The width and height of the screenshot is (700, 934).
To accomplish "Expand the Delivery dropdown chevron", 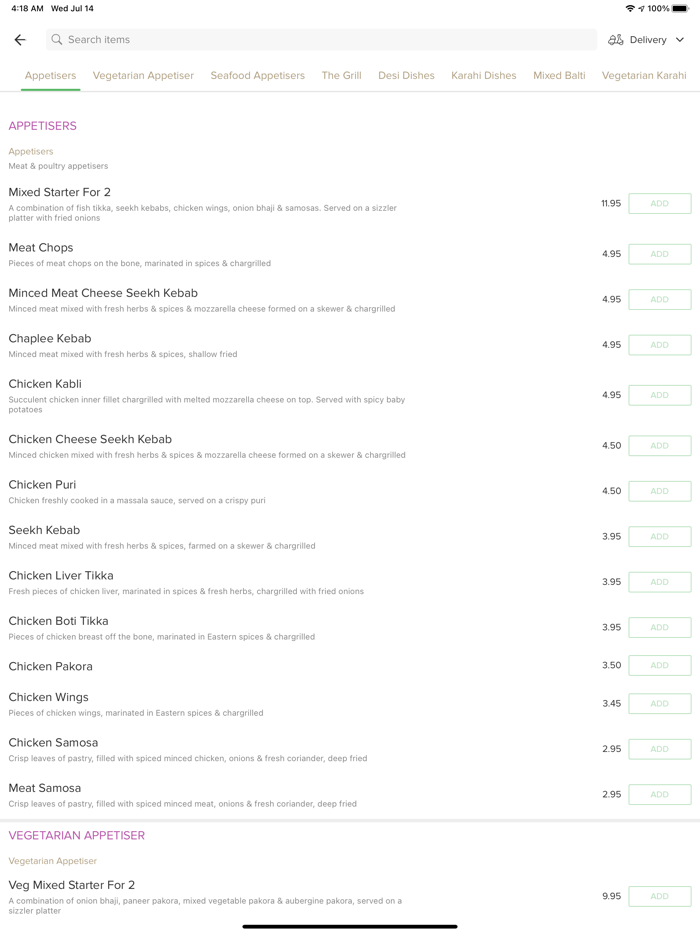I will point(680,40).
